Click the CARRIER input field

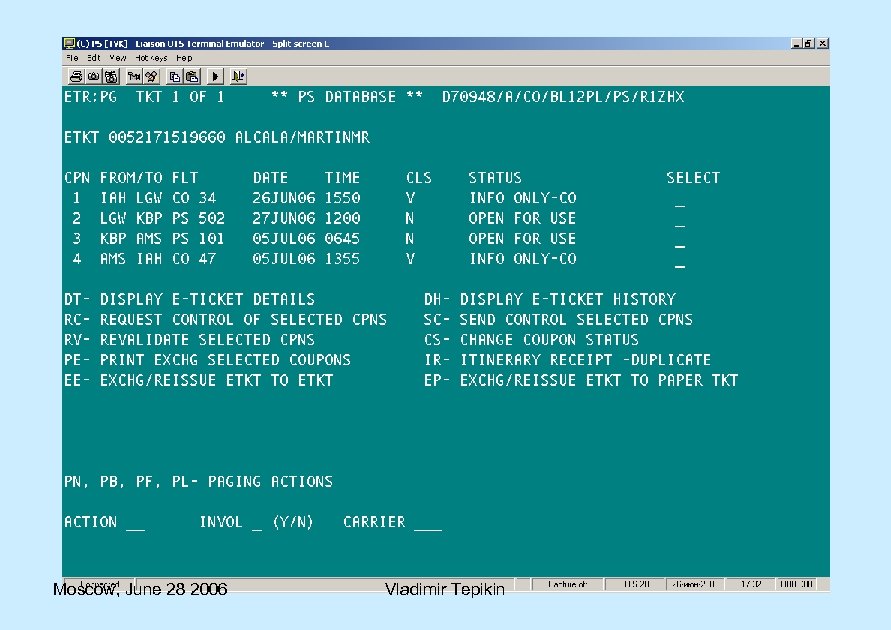point(428,524)
